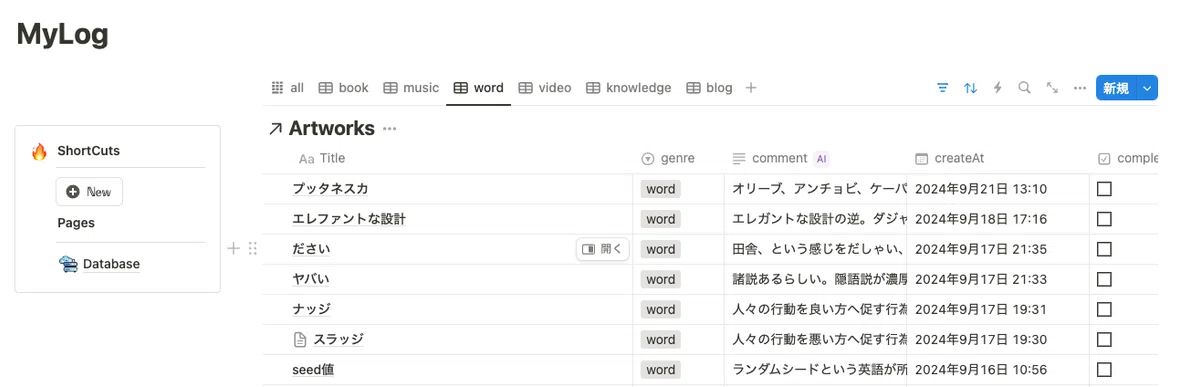Click the word genre tag in プッタネスカ row

[661, 189]
